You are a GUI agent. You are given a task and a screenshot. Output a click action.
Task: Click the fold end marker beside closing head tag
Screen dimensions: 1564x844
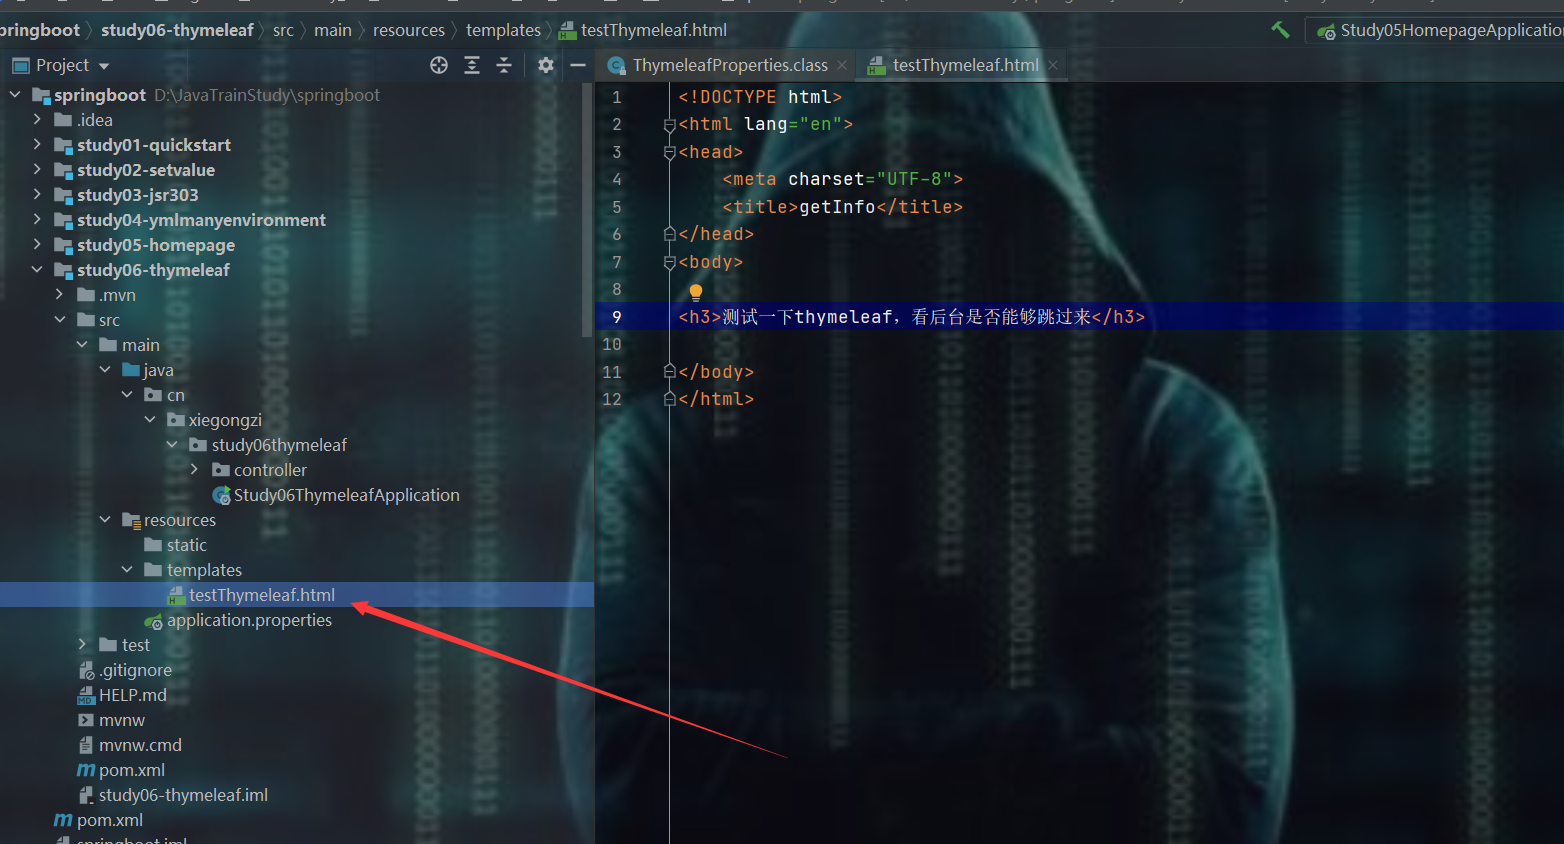(670, 234)
